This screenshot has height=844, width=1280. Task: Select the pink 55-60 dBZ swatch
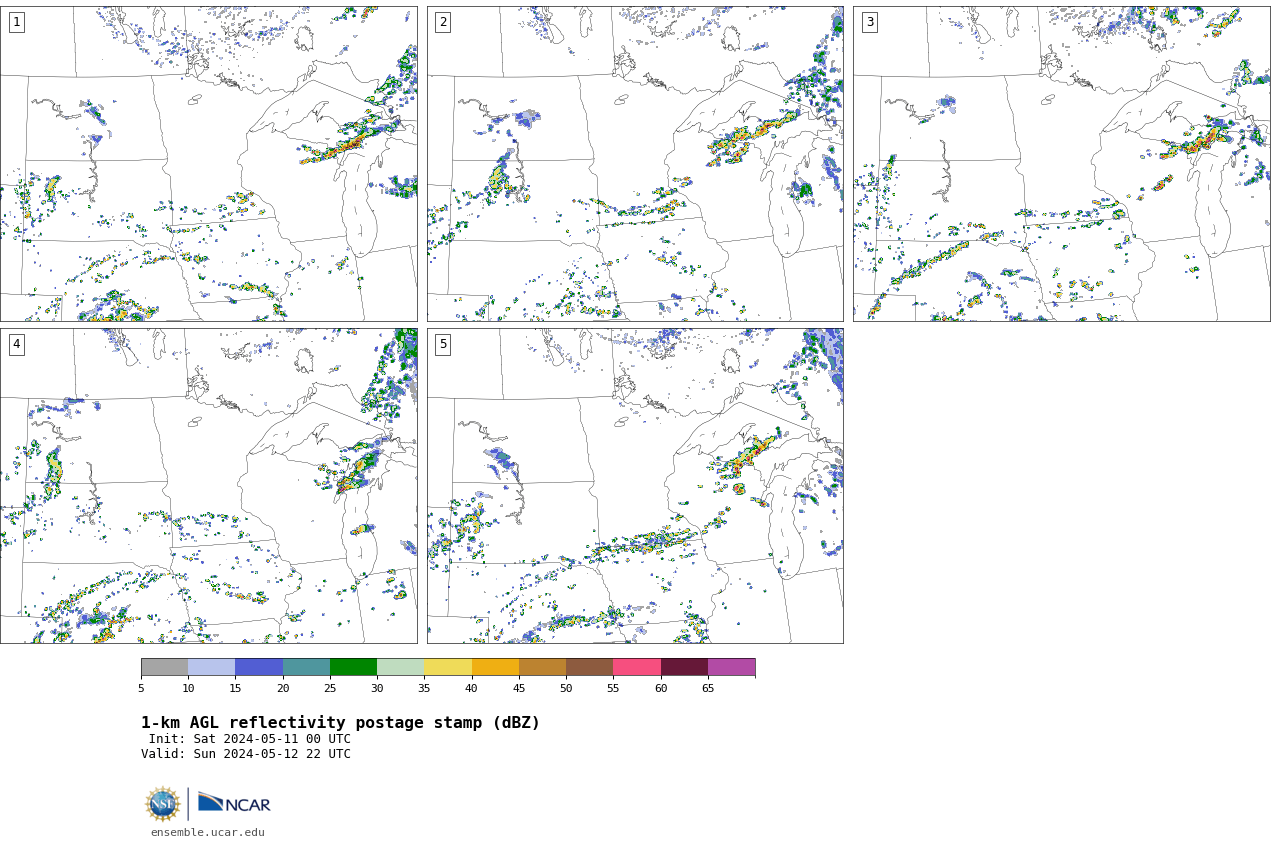[x=637, y=667]
